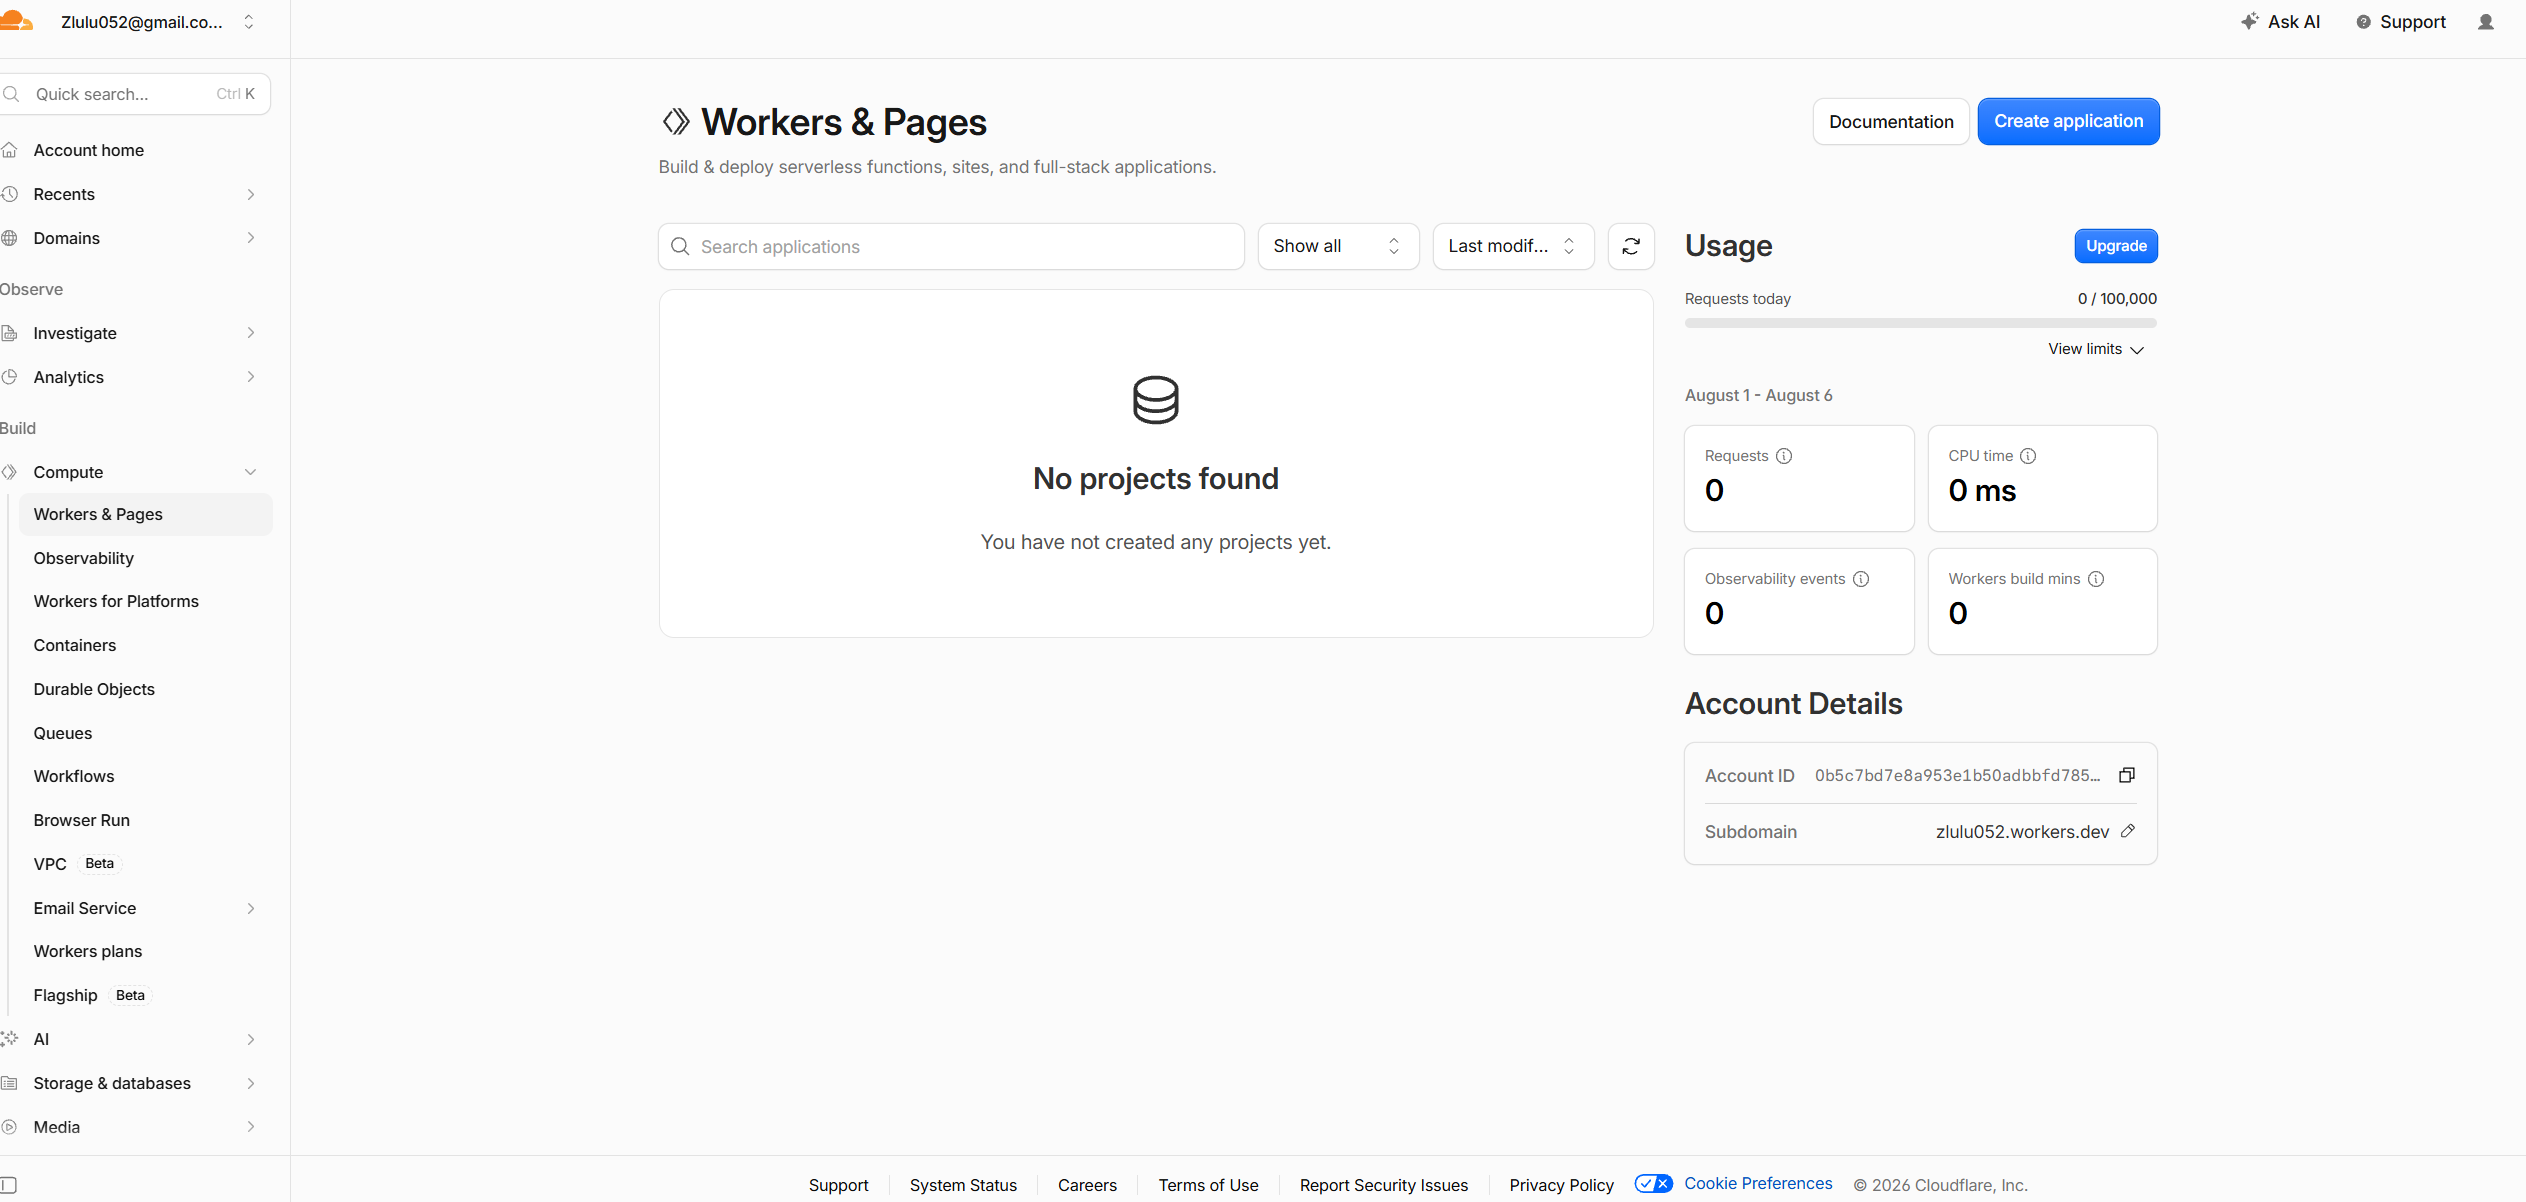The height and width of the screenshot is (1202, 2526).
Task: Expand the Recents chevron
Action: point(251,194)
